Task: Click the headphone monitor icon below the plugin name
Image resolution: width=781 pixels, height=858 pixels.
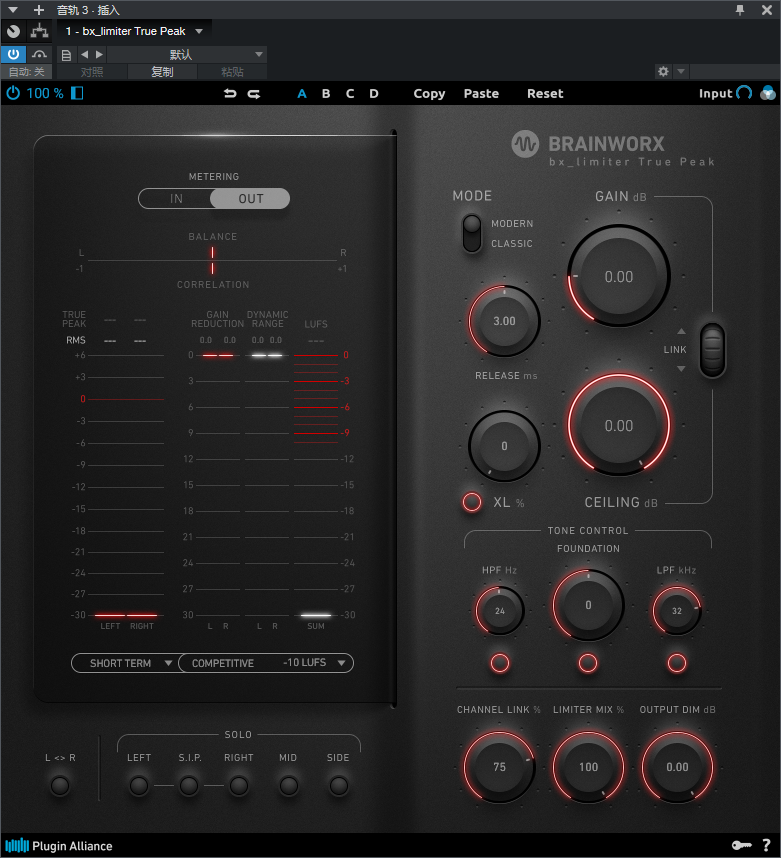Action: click(x=39, y=54)
